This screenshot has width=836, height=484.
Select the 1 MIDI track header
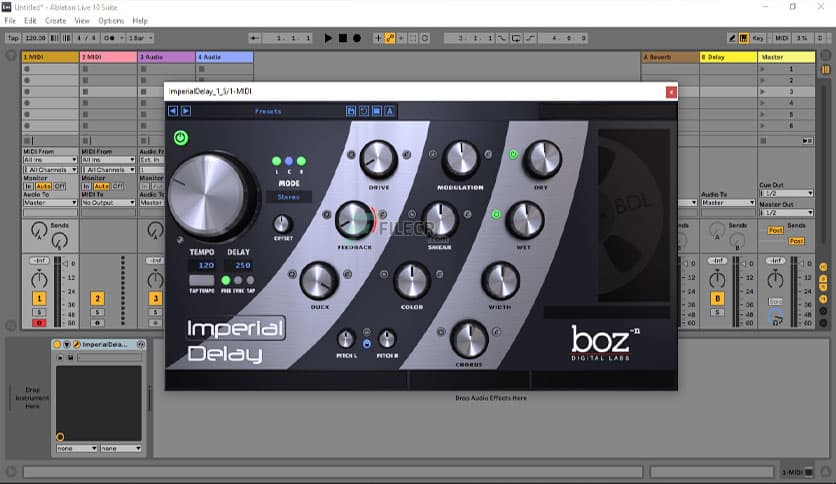click(x=50, y=57)
